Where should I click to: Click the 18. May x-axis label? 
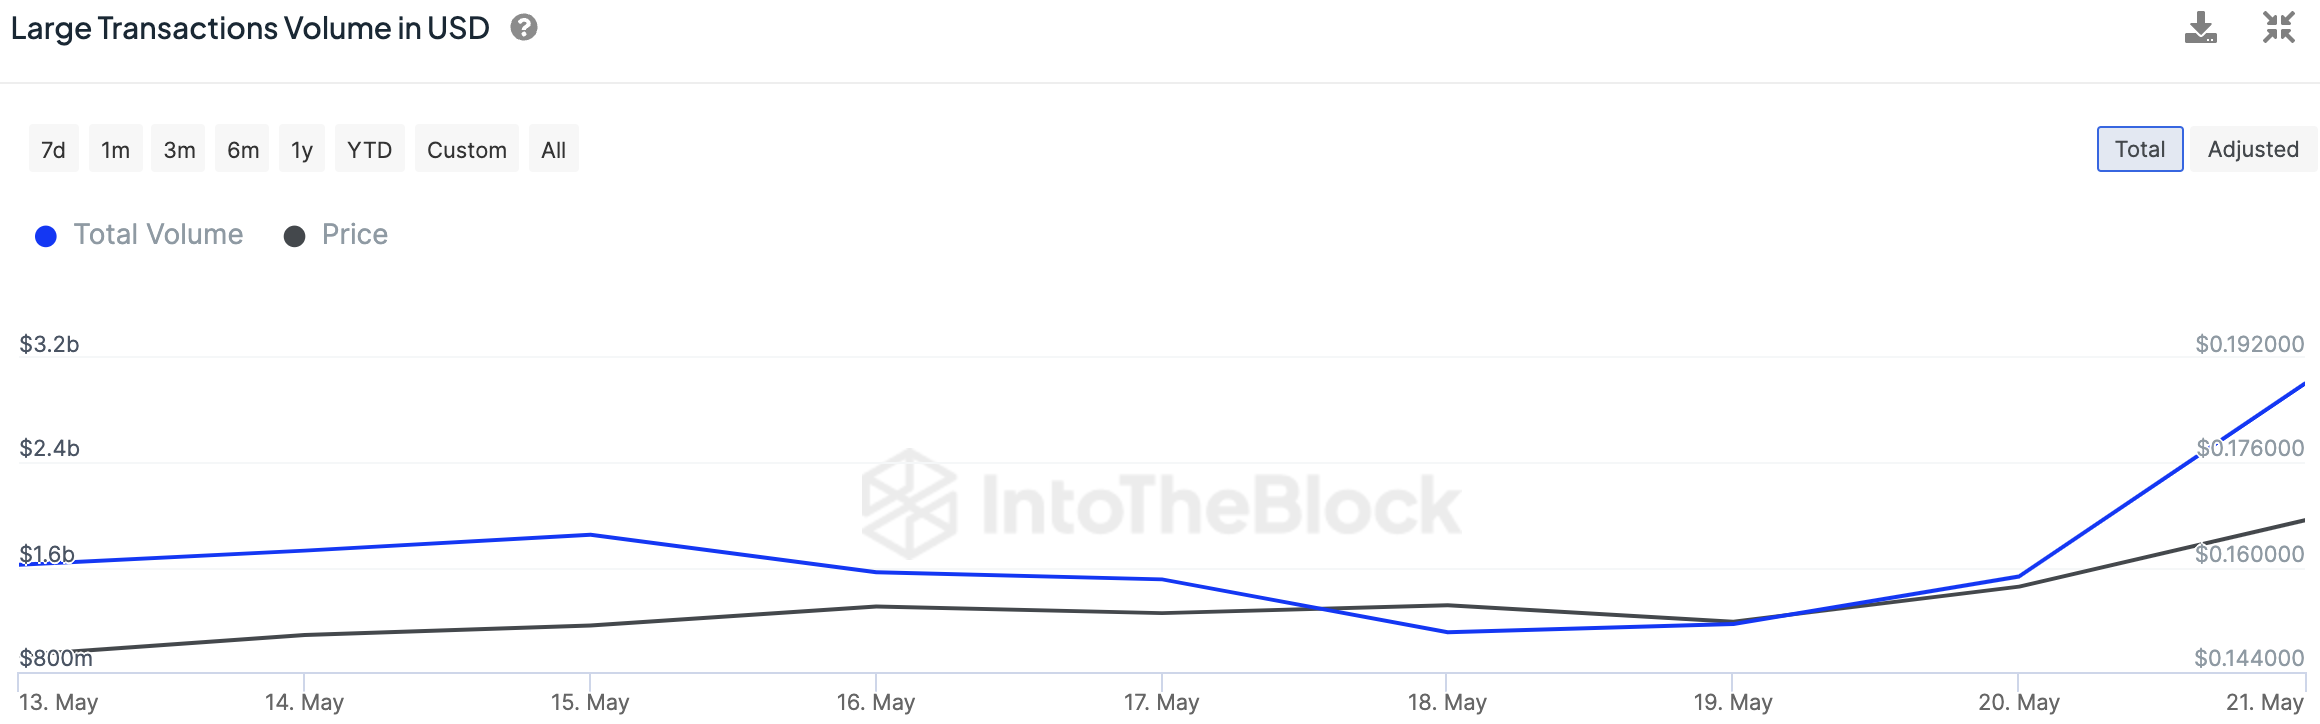pos(1447,702)
